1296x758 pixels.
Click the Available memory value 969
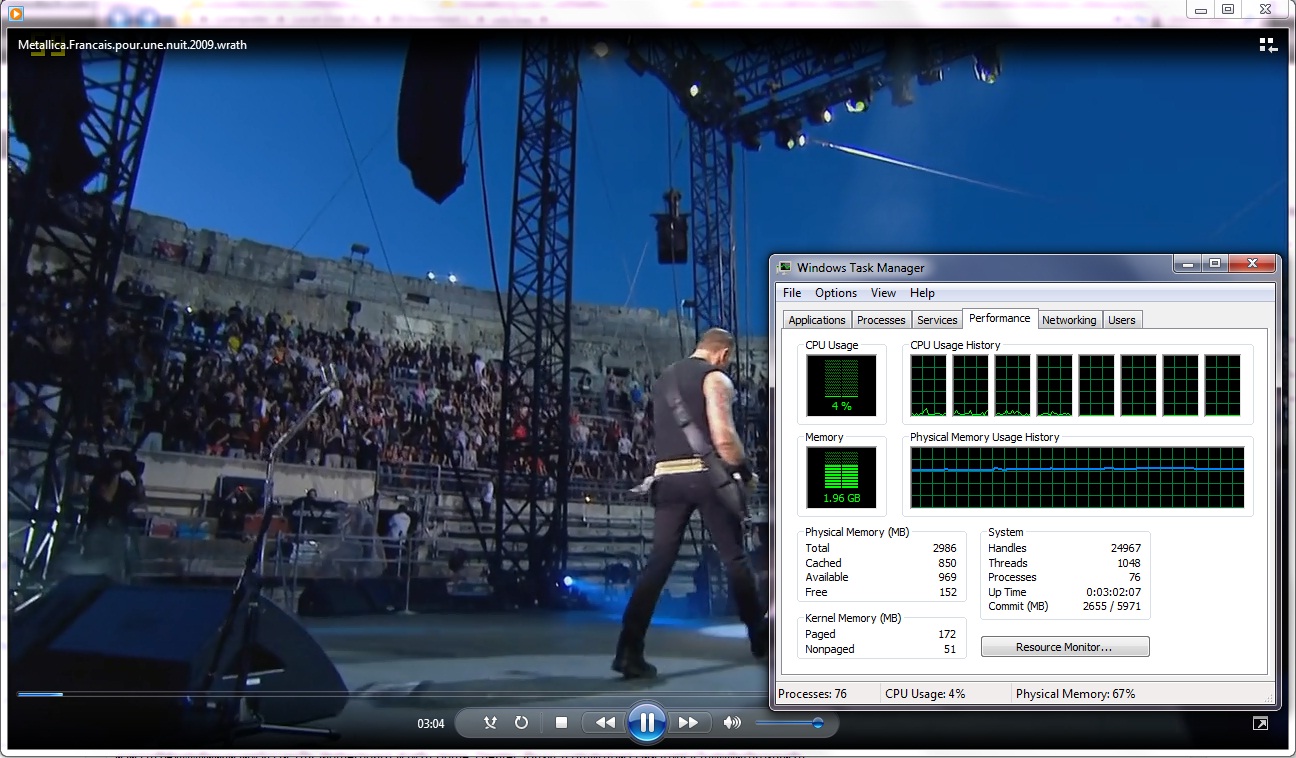[947, 577]
